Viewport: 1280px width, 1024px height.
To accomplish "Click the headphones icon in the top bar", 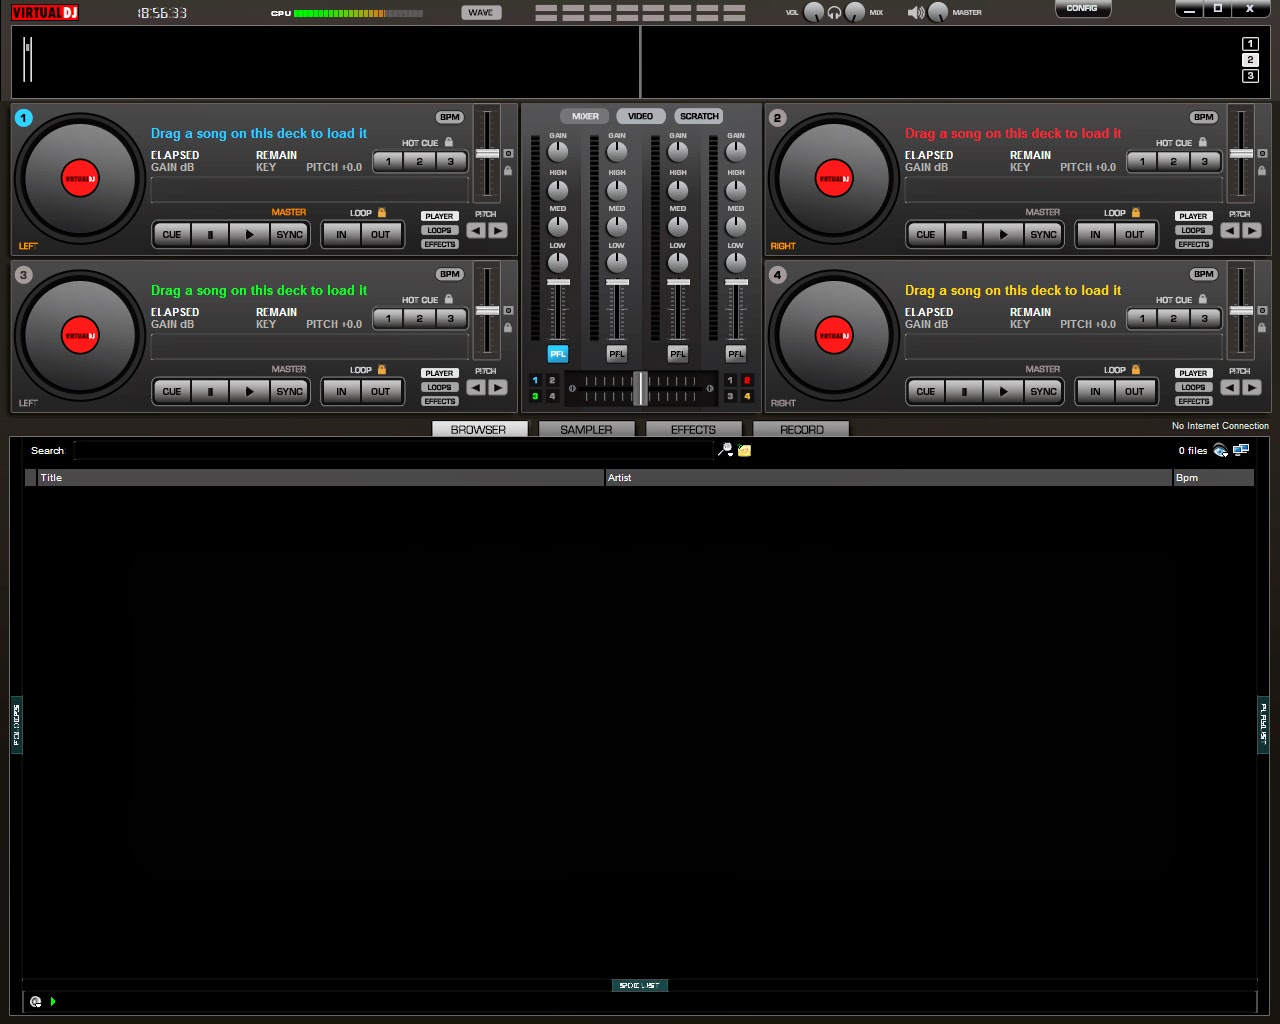I will coord(834,13).
